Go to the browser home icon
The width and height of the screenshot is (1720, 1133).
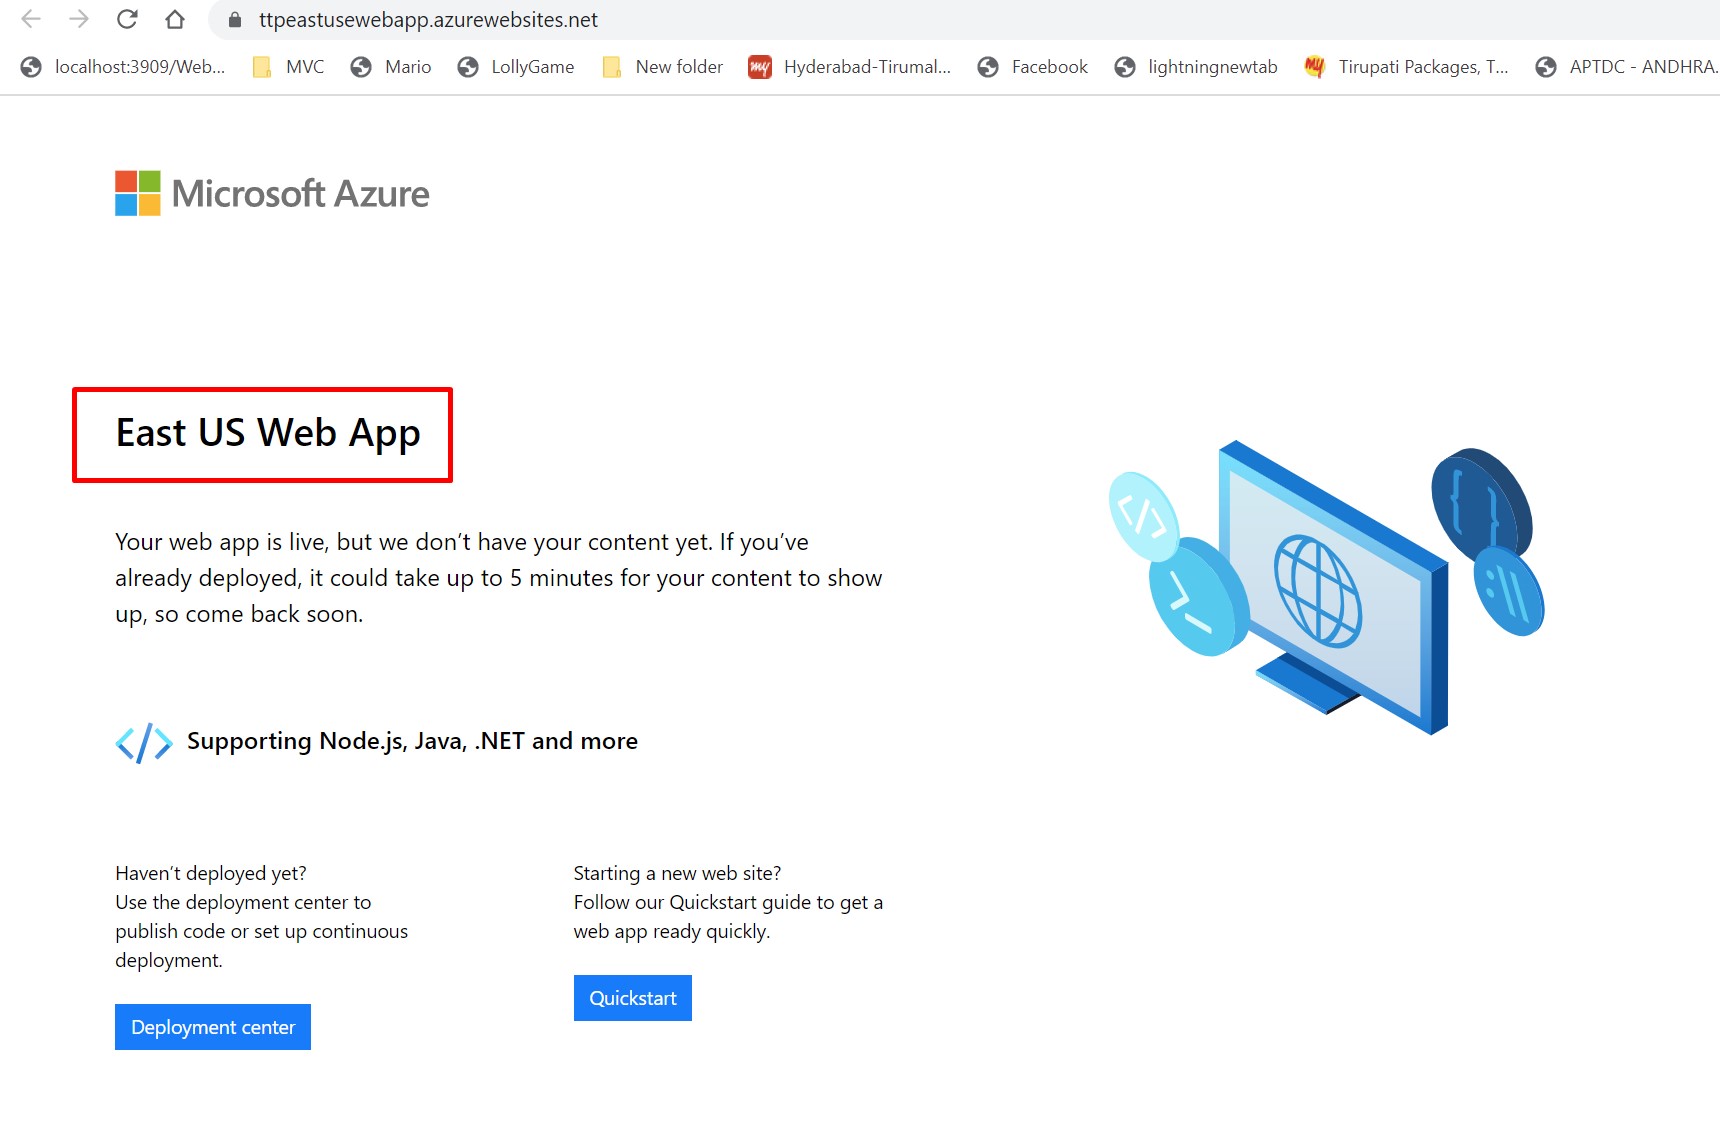pyautogui.click(x=175, y=19)
